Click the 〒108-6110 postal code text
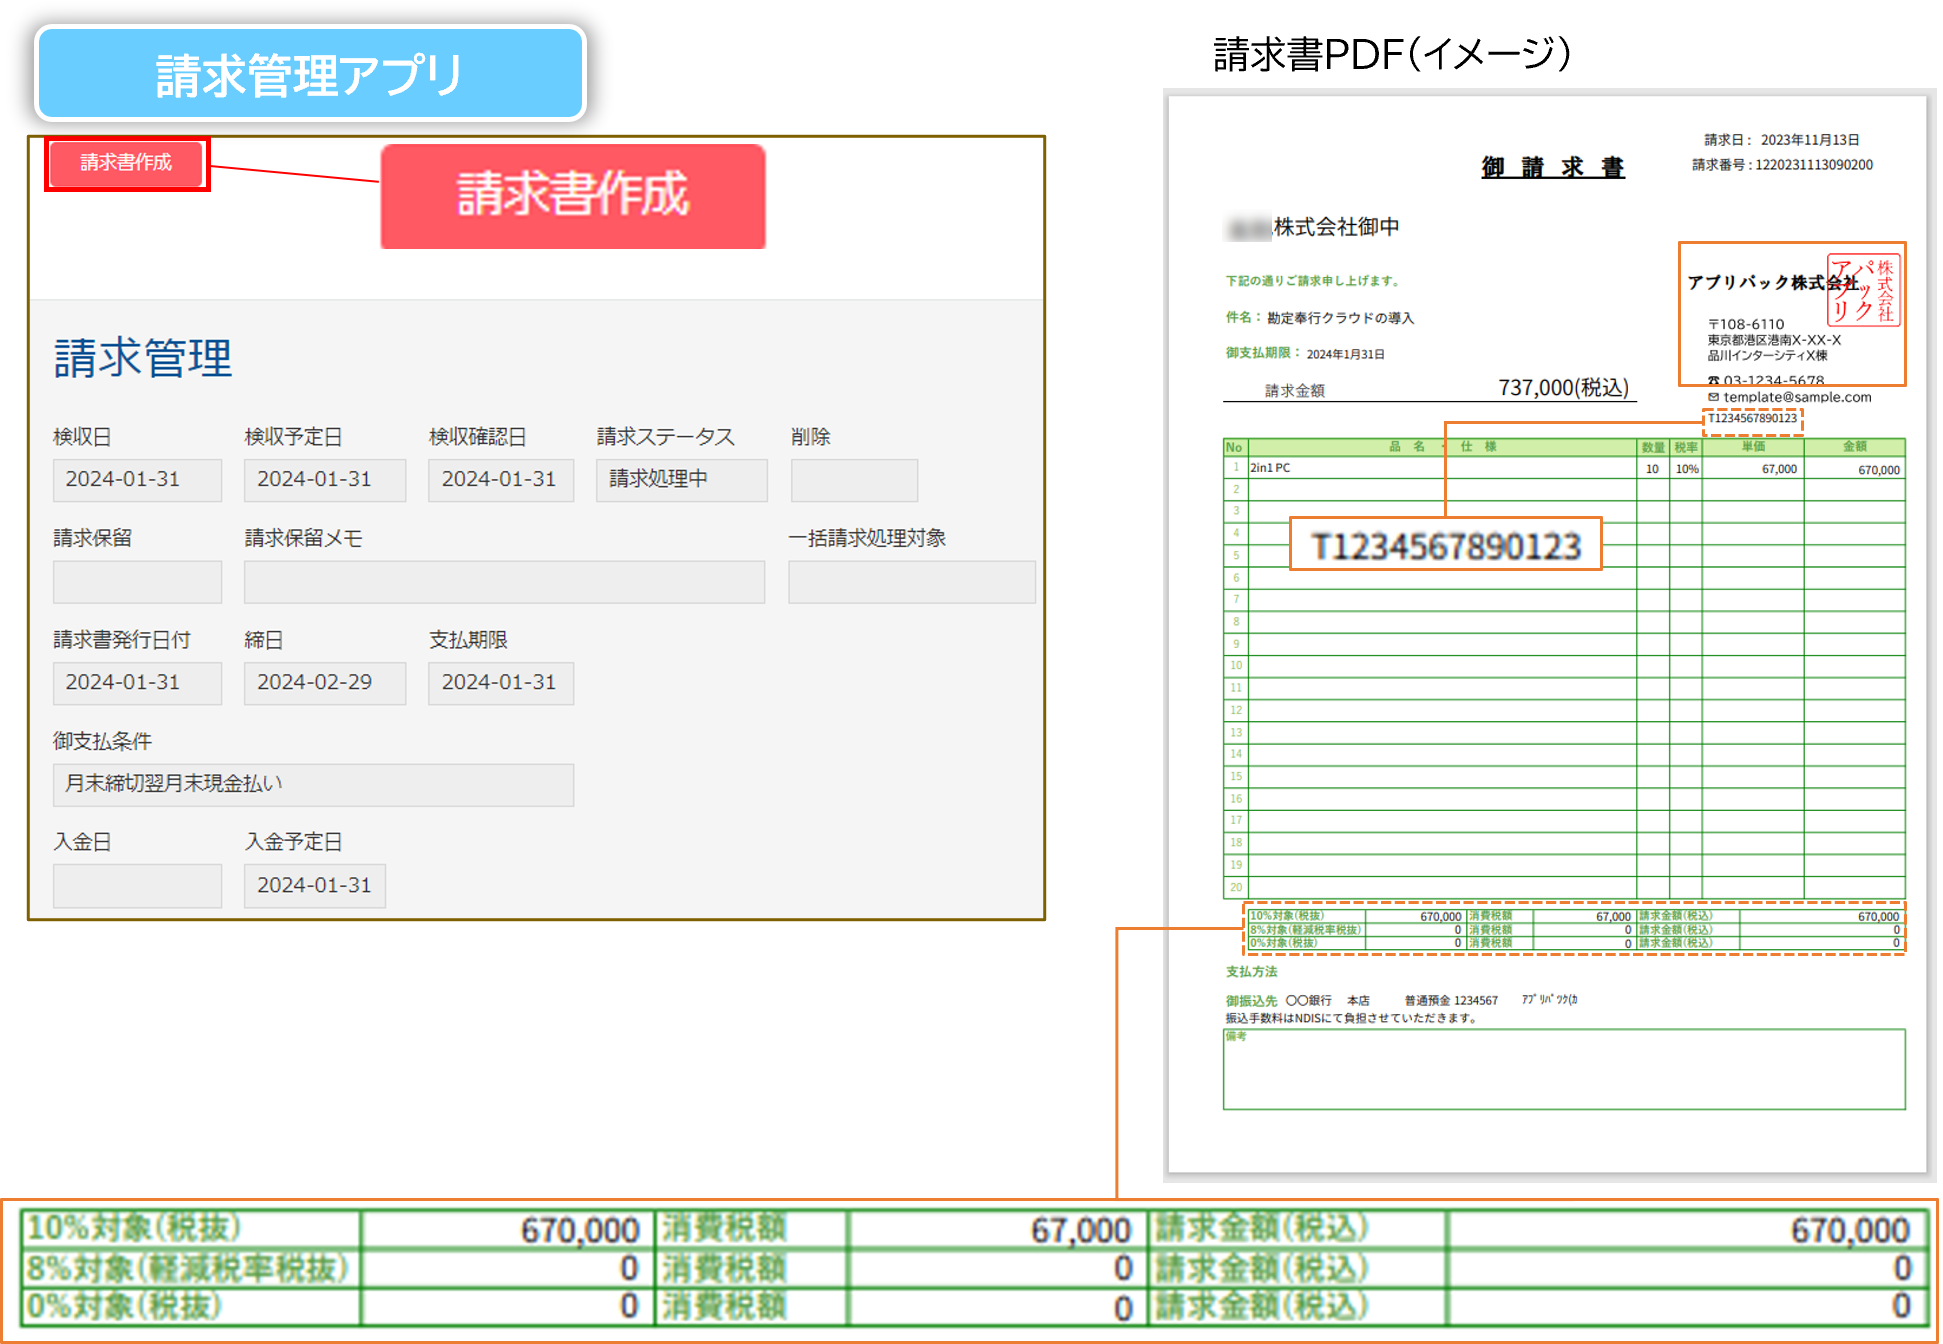The width and height of the screenshot is (1943, 1344). coord(1746,324)
